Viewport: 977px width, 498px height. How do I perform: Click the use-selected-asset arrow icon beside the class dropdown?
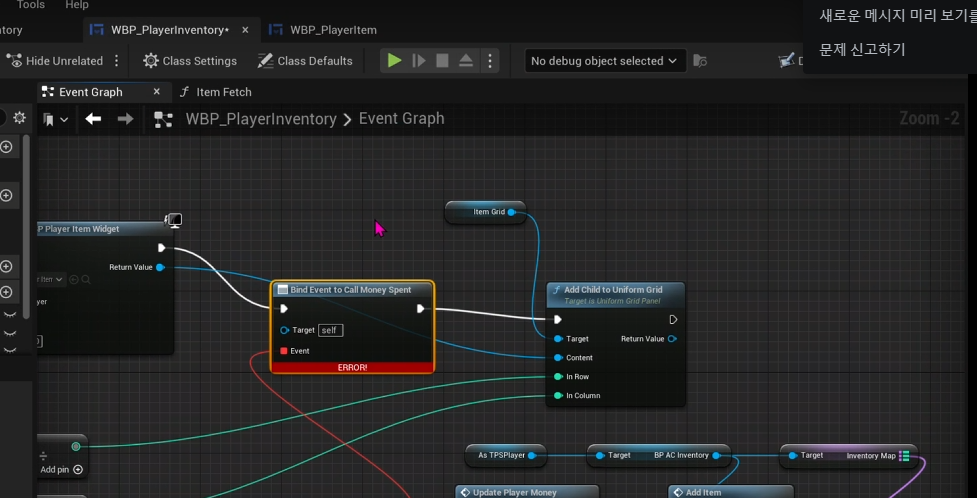click(74, 280)
